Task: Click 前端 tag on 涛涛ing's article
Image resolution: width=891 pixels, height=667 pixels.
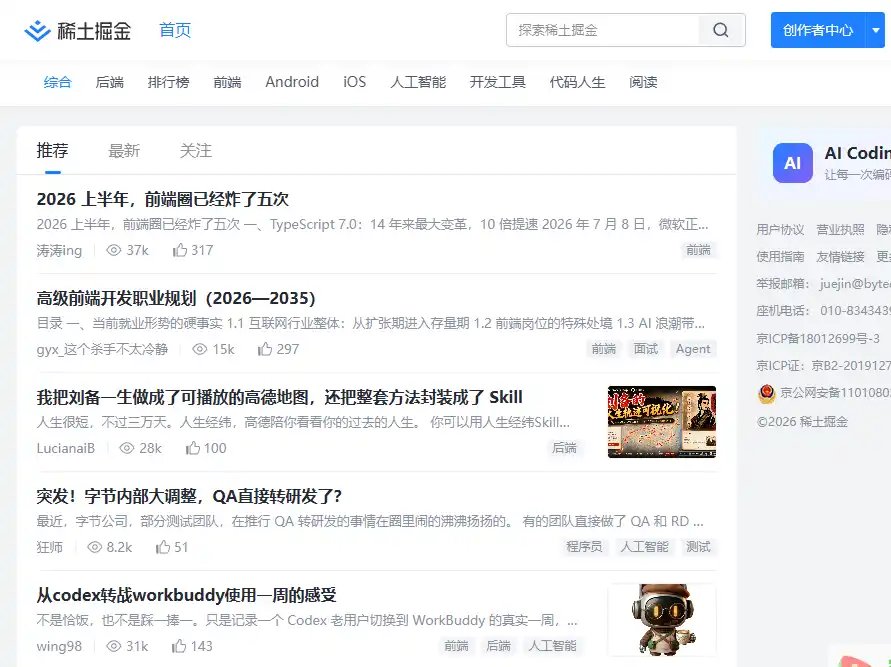Action: click(698, 250)
